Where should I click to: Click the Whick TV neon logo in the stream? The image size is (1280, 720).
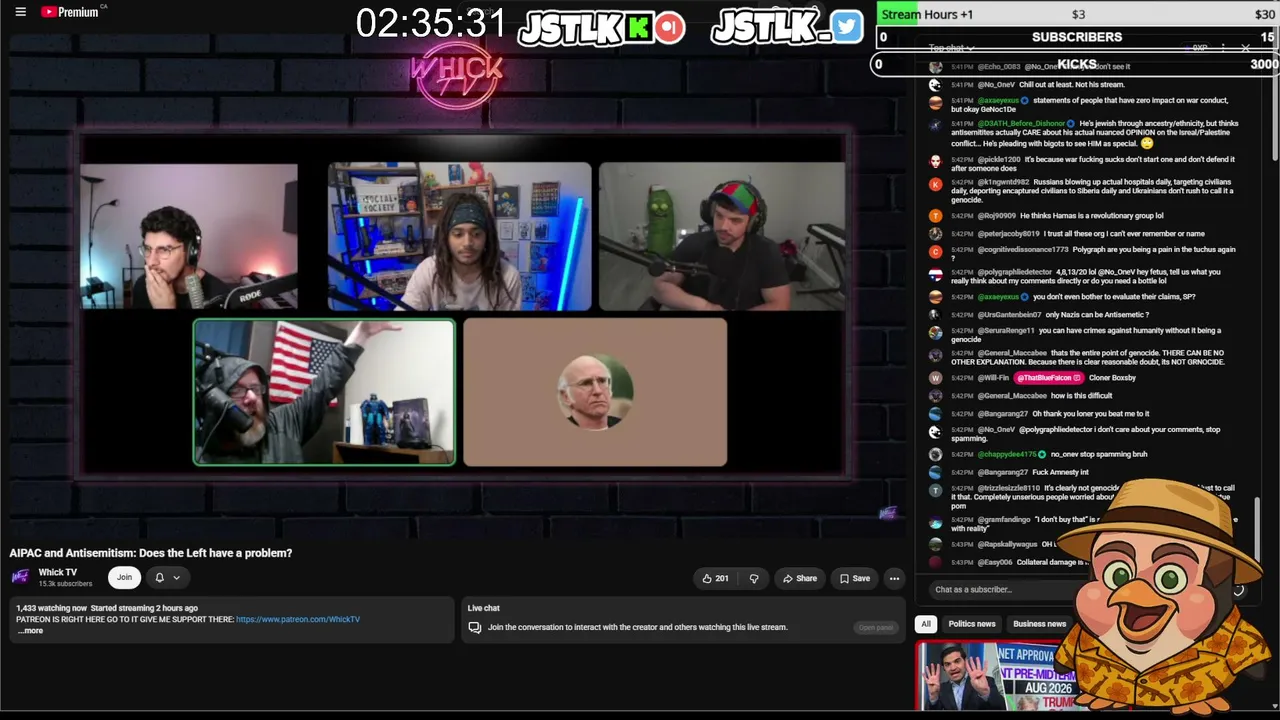pos(456,75)
